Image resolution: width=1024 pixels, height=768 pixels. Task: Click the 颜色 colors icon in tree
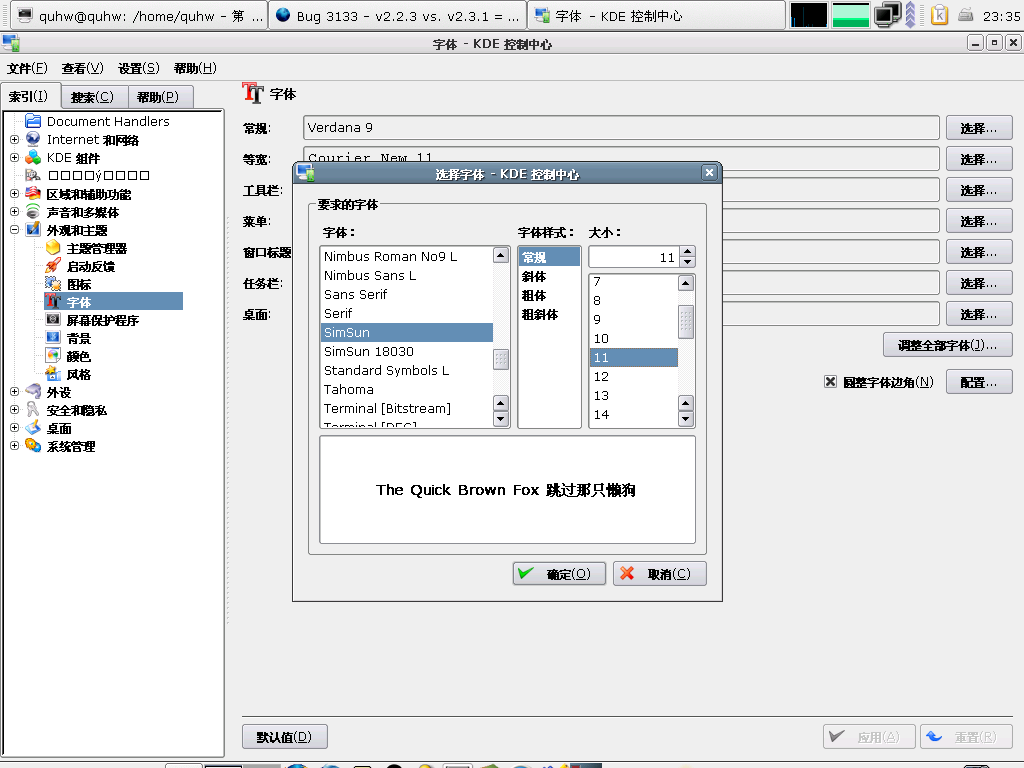coord(53,356)
